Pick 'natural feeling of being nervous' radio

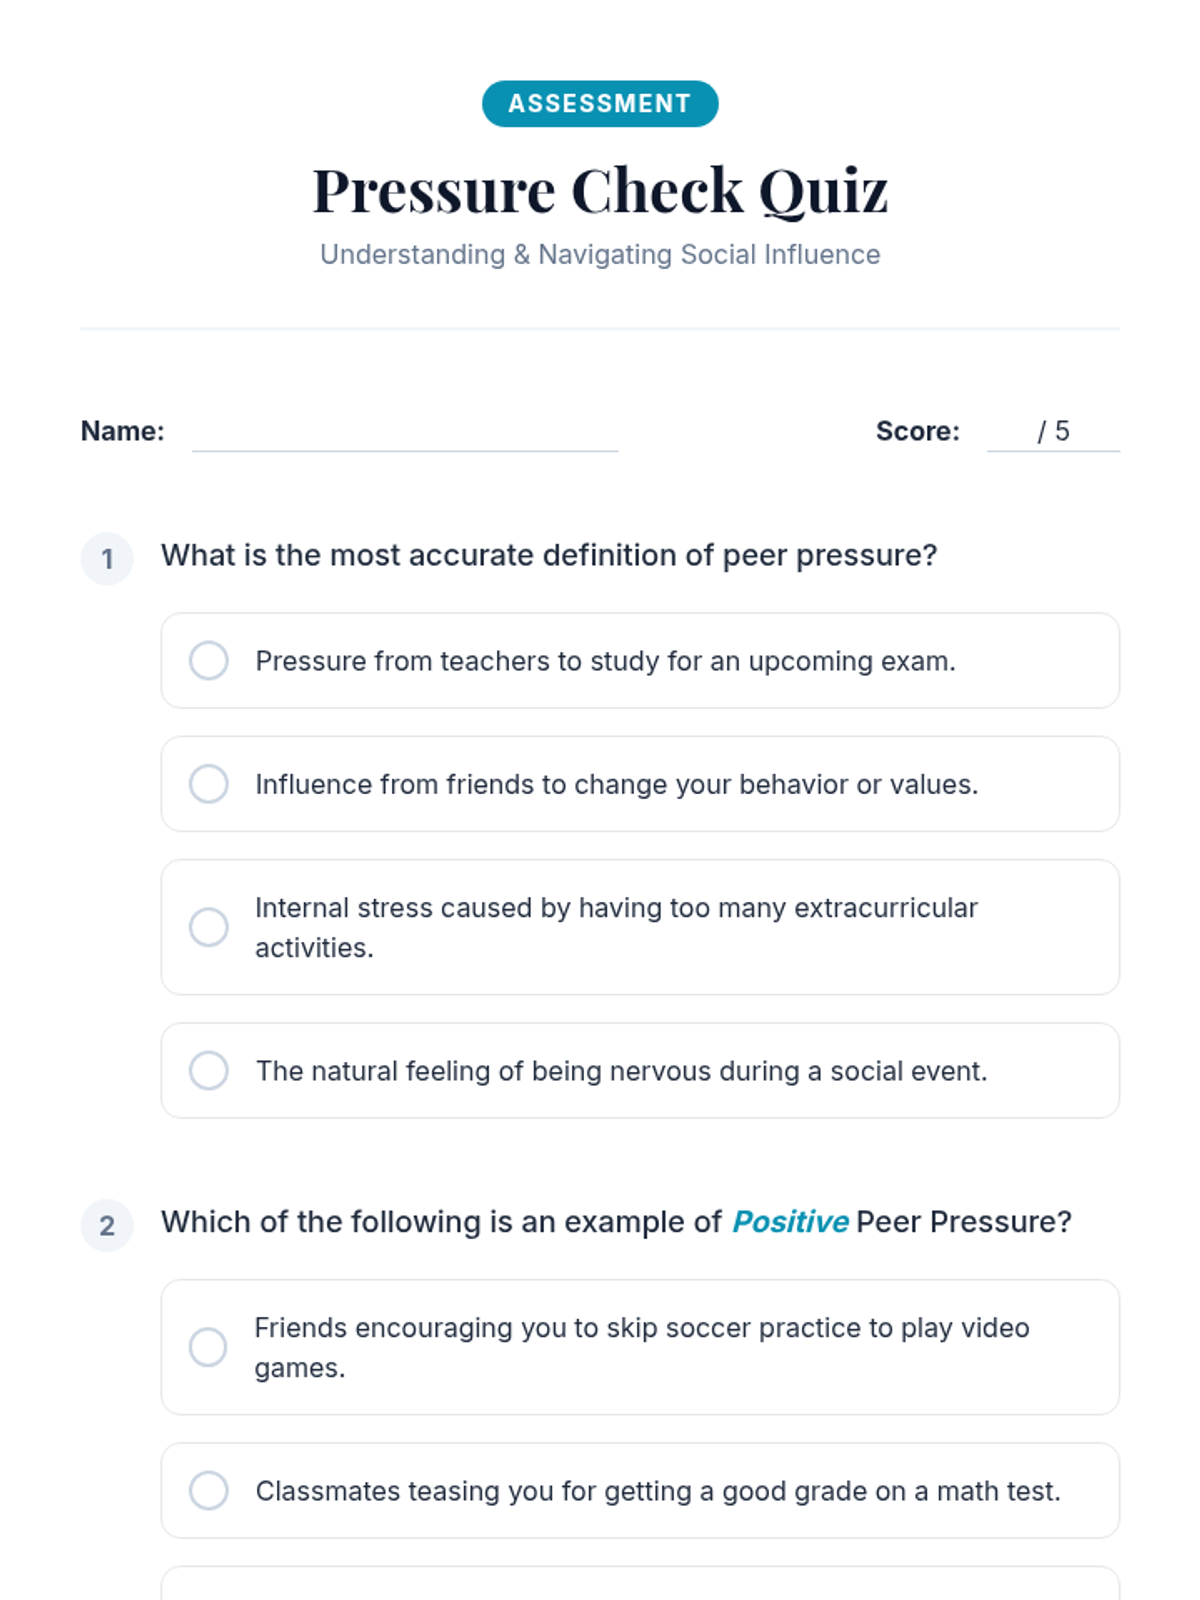tap(209, 1071)
